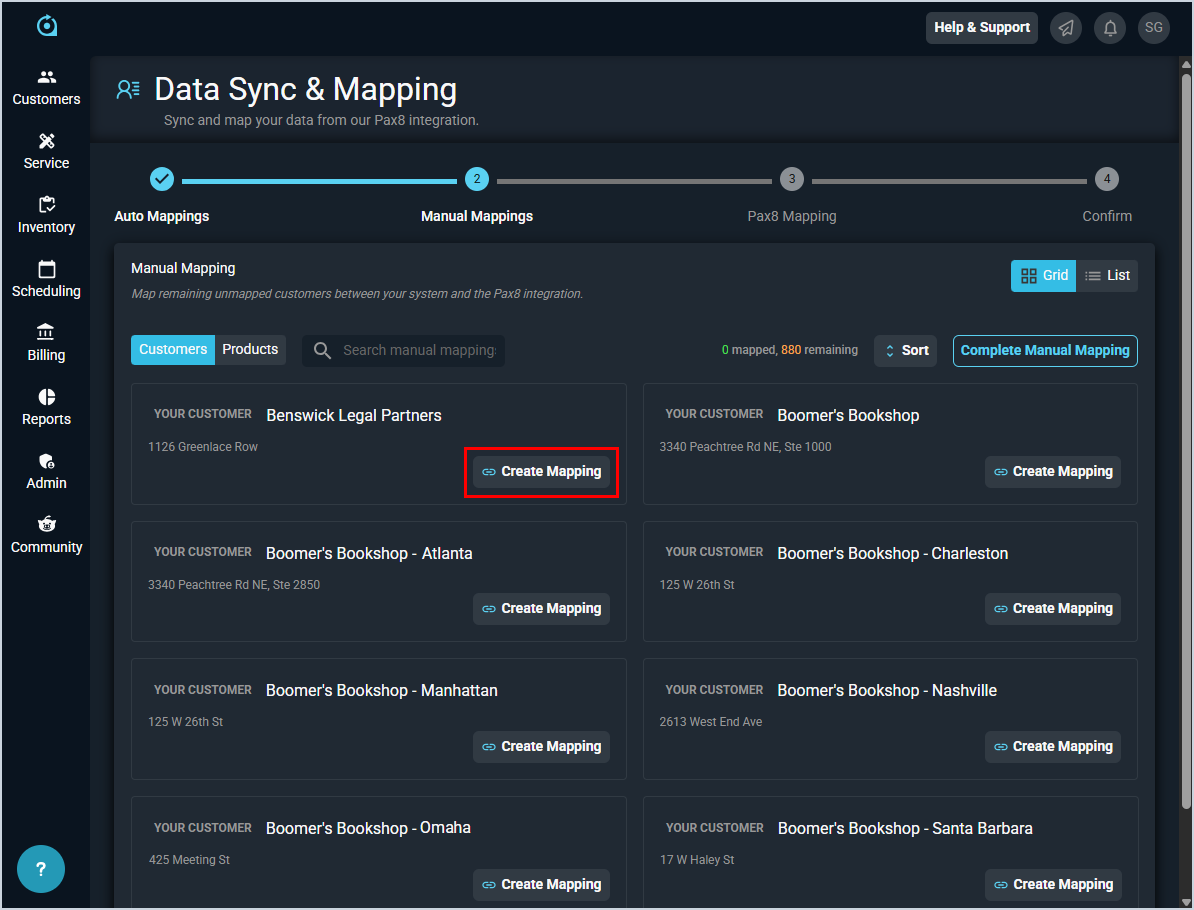Open the SG user account menu
The height and width of the screenshot is (910, 1194).
point(1154,28)
